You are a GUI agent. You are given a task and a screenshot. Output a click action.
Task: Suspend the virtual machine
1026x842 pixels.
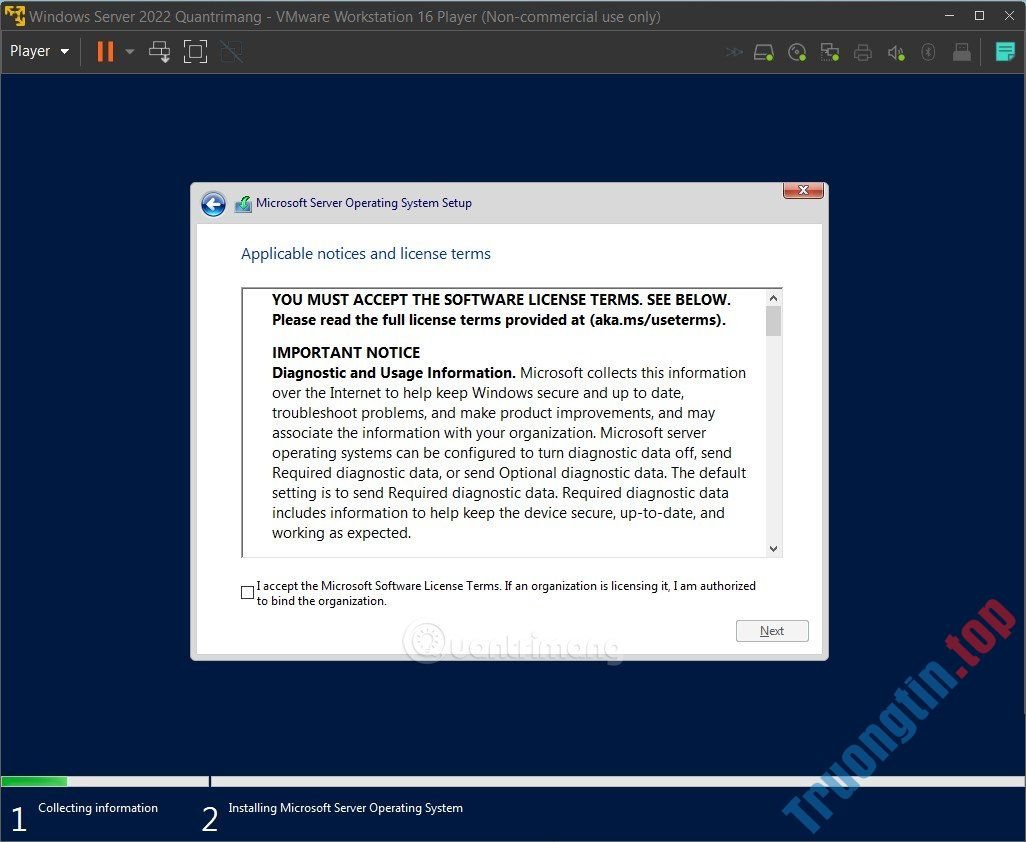click(x=104, y=51)
